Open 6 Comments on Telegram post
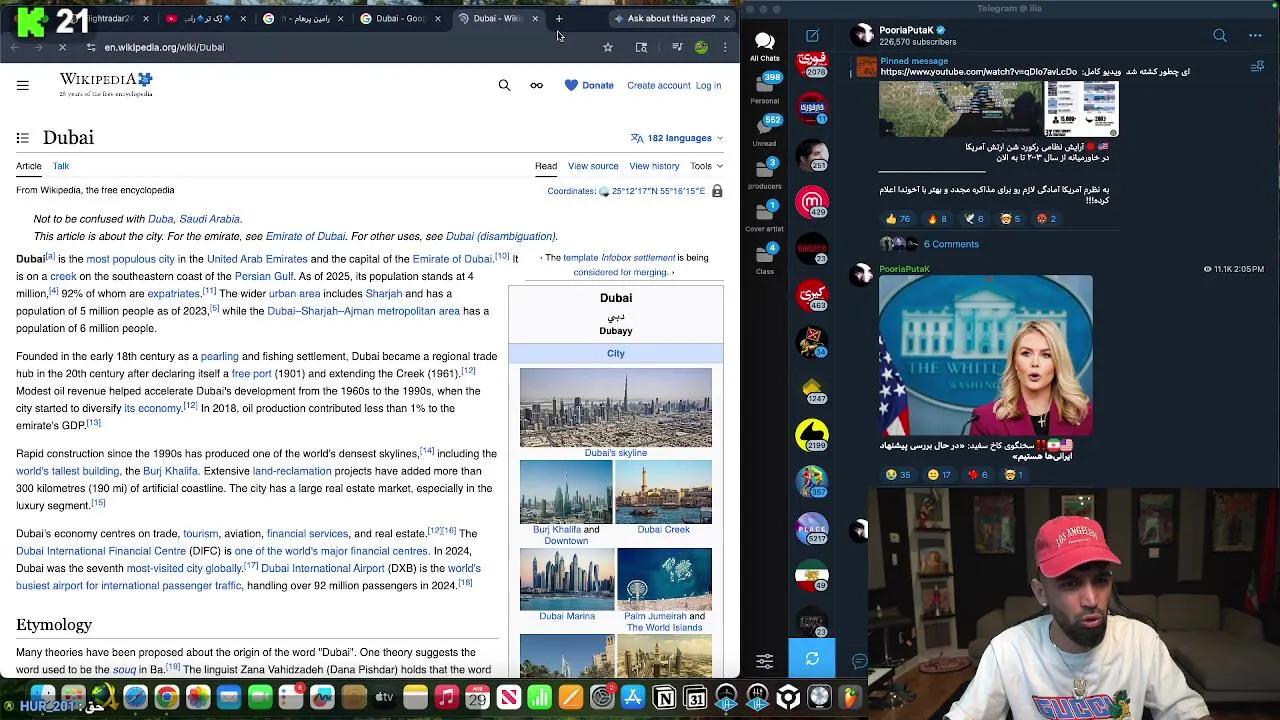1280x720 pixels. tap(951, 244)
